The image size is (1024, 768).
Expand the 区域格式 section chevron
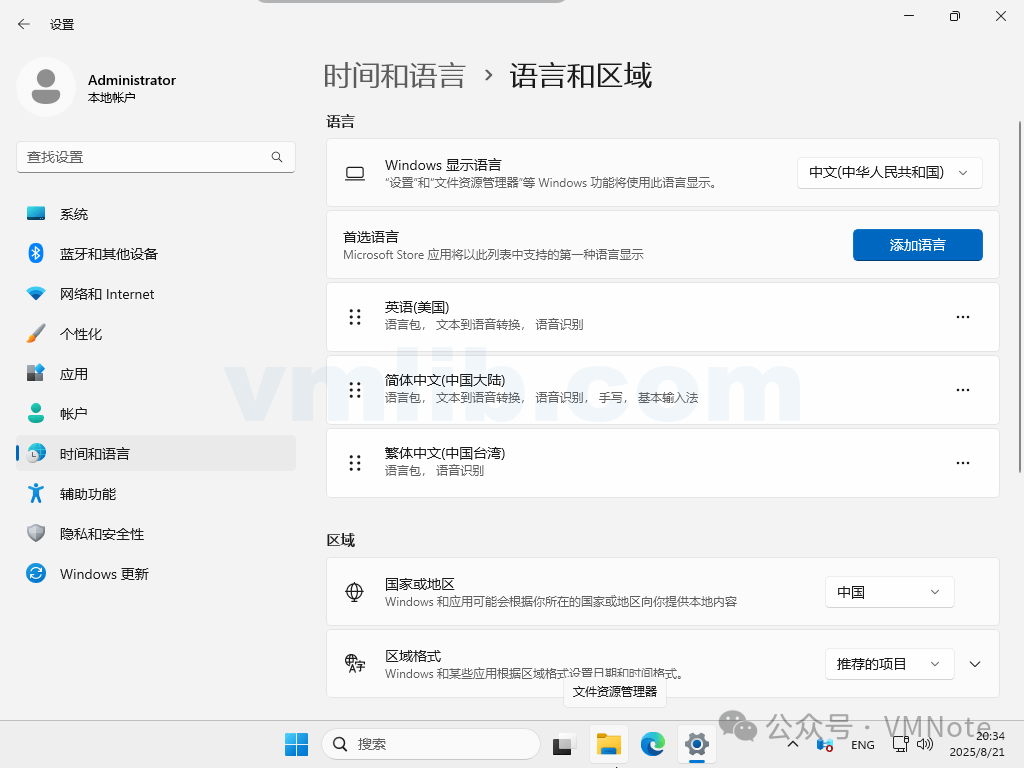pos(976,664)
